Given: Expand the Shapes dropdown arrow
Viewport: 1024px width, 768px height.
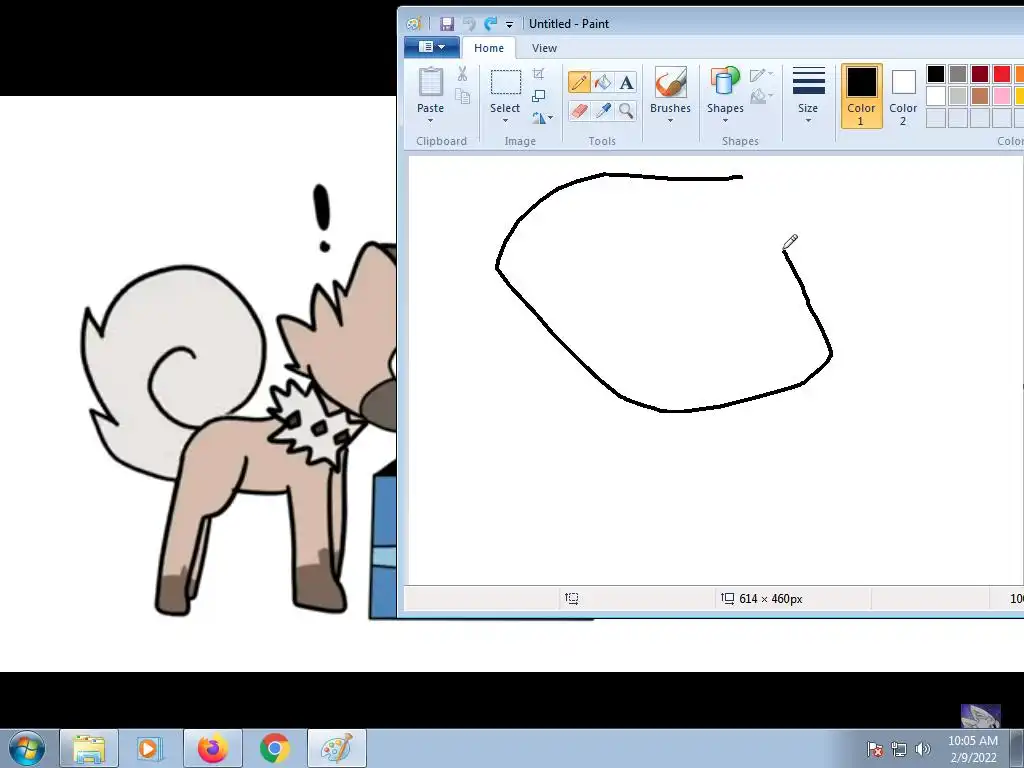Looking at the screenshot, I should click(x=725, y=121).
